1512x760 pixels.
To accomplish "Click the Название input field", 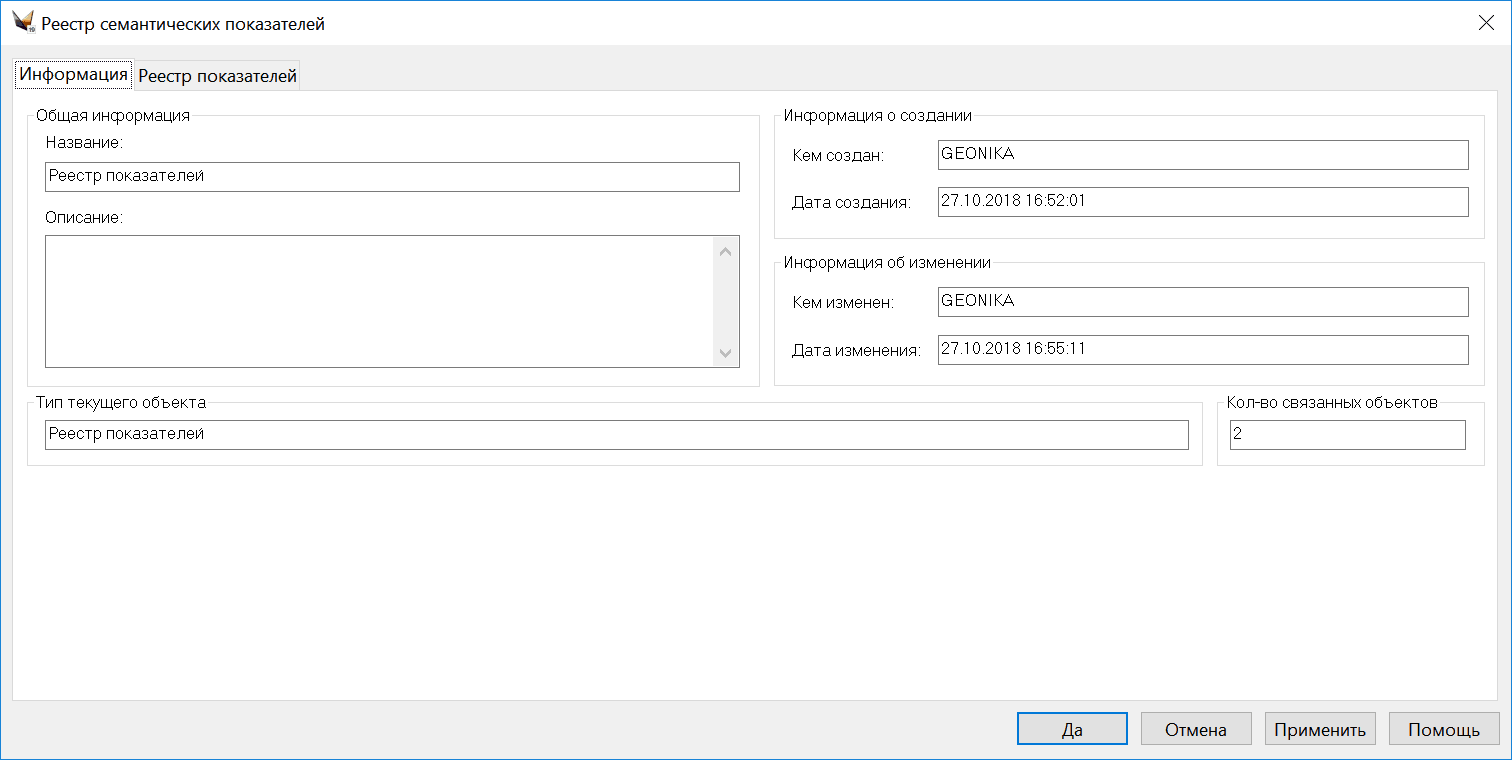I will pyautogui.click(x=392, y=177).
